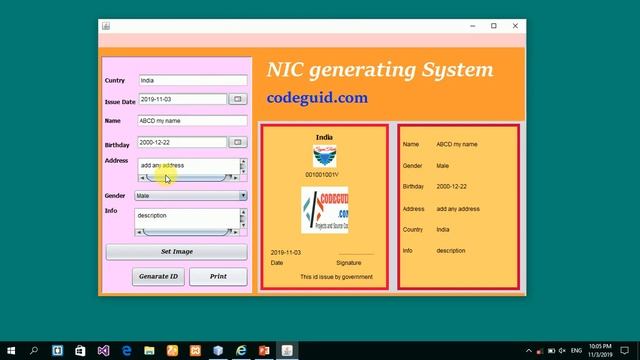Click the Genarate ID button
Image resolution: width=640 pixels, height=360 pixels.
(158, 276)
